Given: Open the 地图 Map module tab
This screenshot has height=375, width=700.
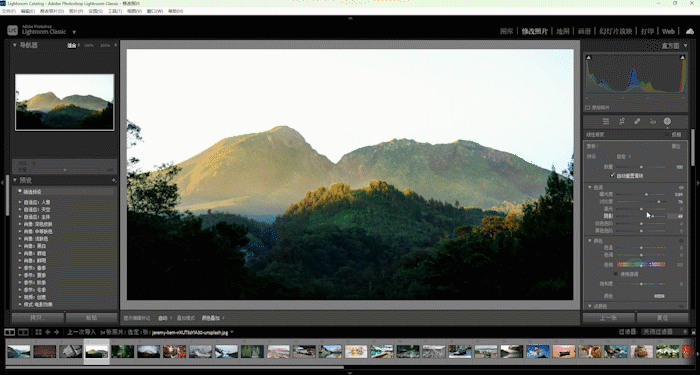Looking at the screenshot, I should click(563, 31).
